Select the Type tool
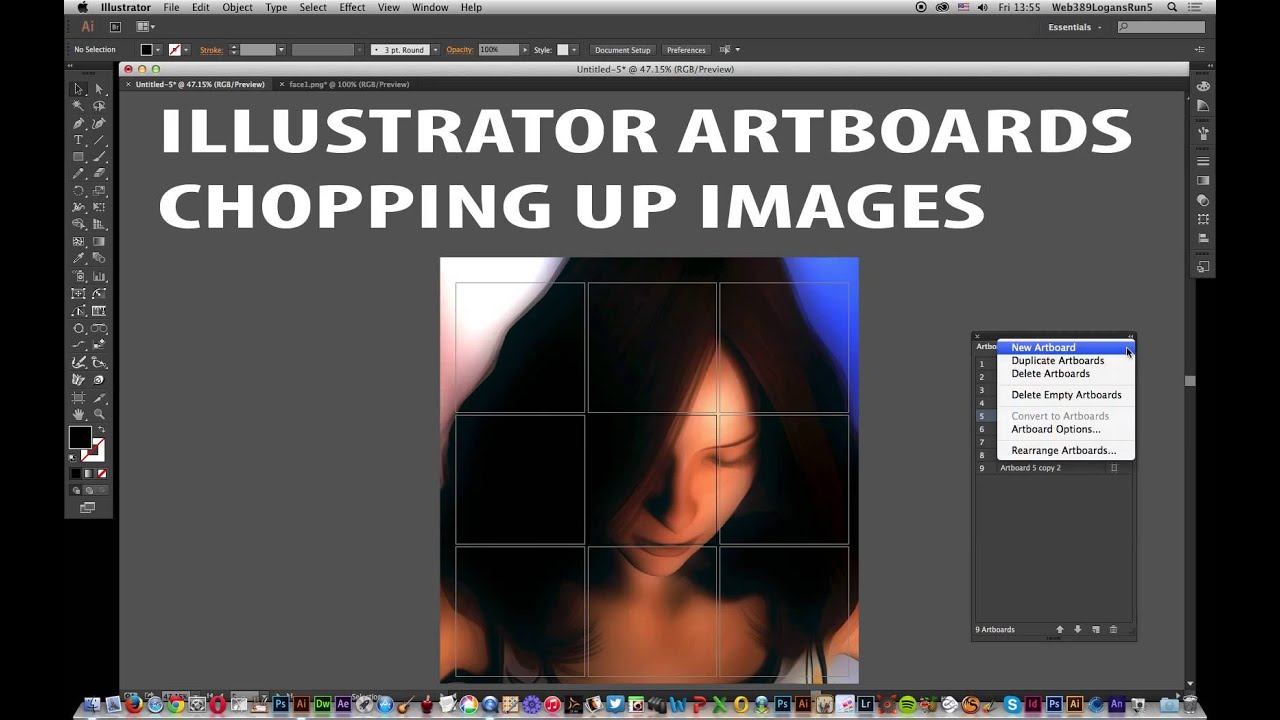Screen dimensions: 1280x720 pyautogui.click(x=78, y=140)
